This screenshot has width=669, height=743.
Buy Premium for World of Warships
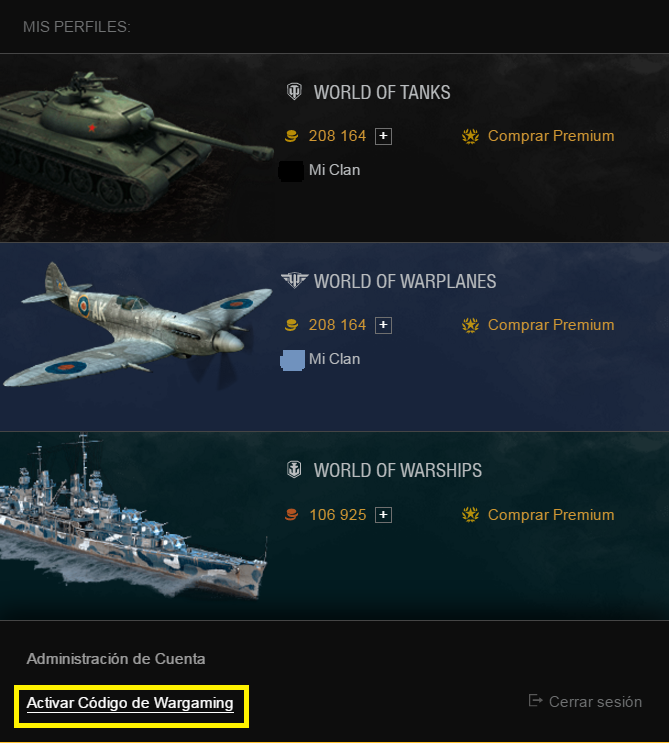[x=551, y=515]
